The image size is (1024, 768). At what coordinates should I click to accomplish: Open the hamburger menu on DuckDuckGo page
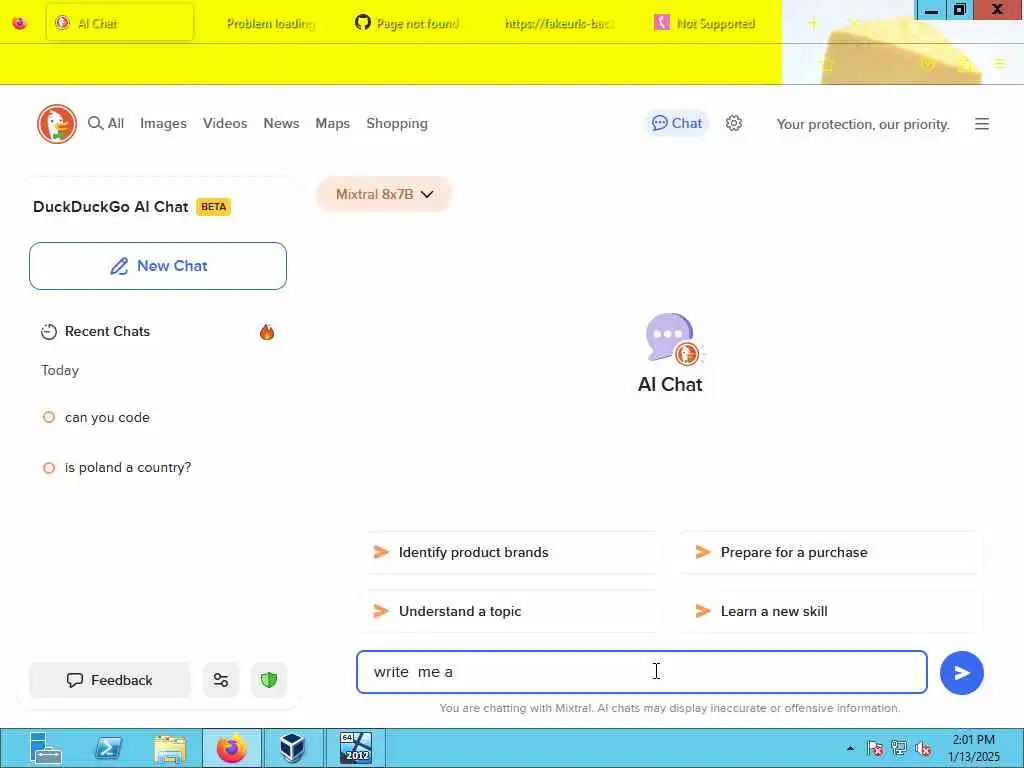tap(982, 123)
